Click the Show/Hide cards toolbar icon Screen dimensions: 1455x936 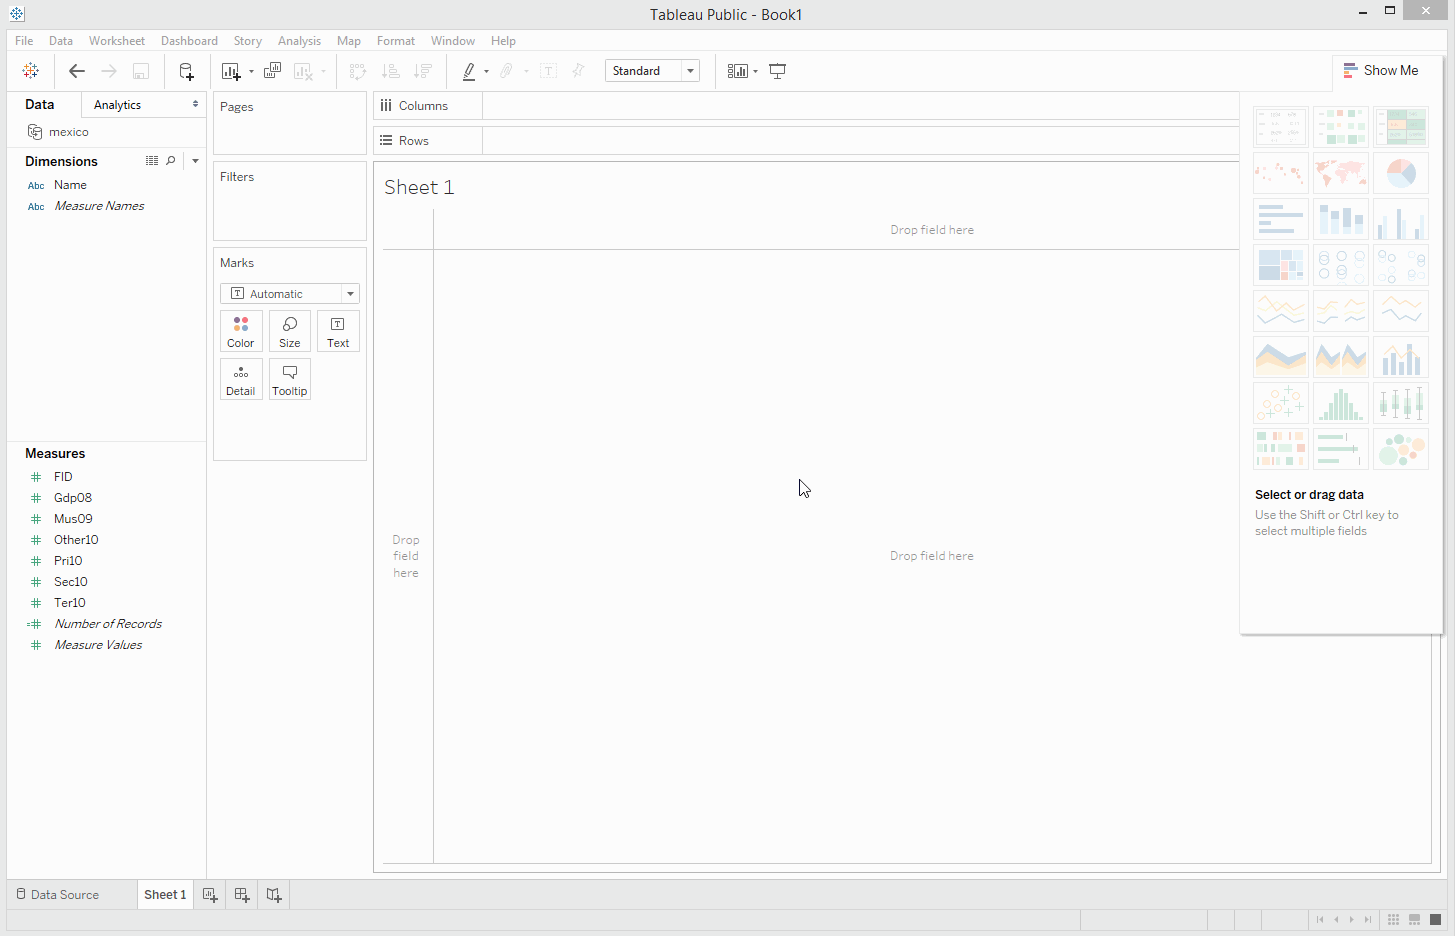737,71
